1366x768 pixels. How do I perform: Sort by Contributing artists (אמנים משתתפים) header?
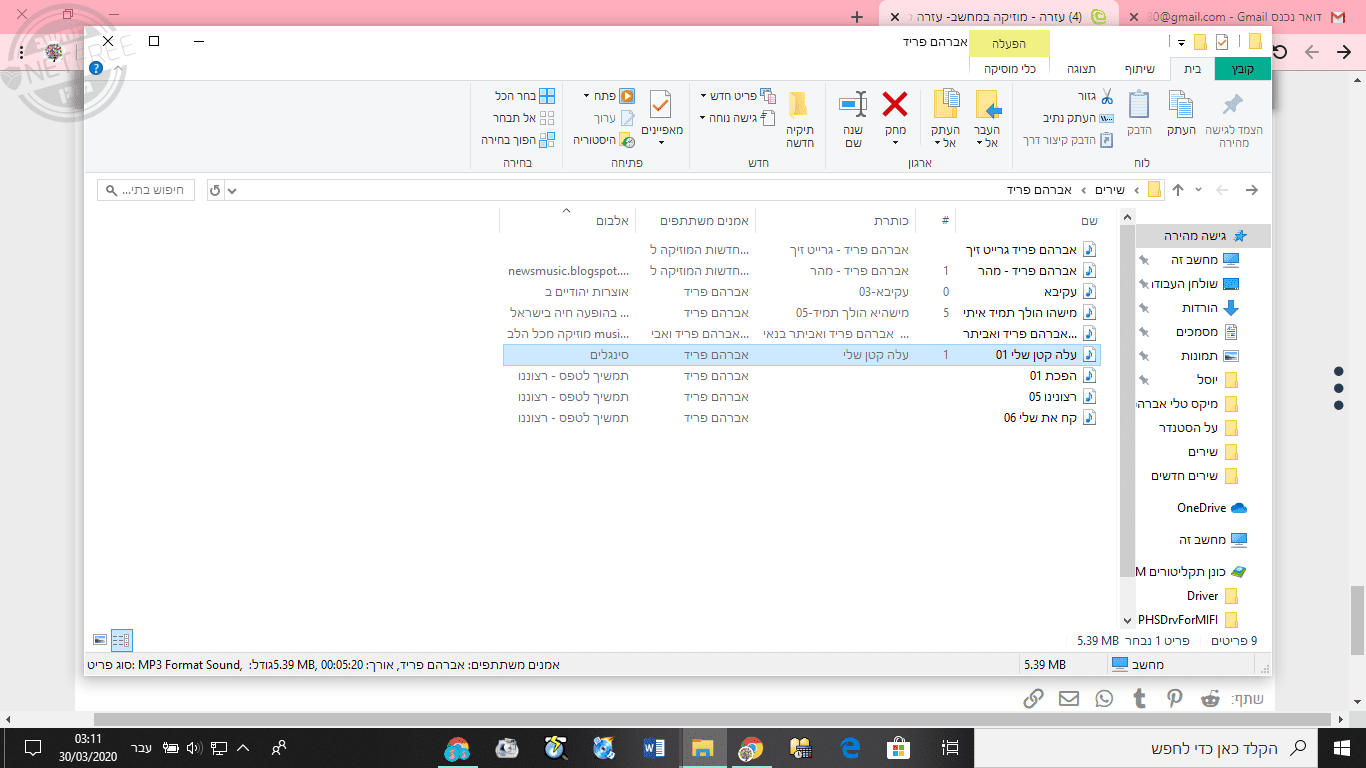(x=694, y=220)
